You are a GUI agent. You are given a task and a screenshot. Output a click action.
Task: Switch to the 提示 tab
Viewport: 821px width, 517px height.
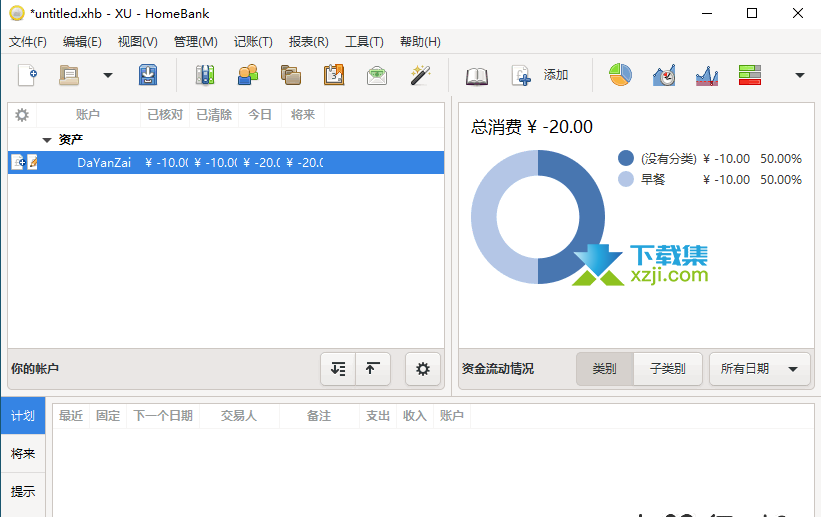click(x=23, y=491)
